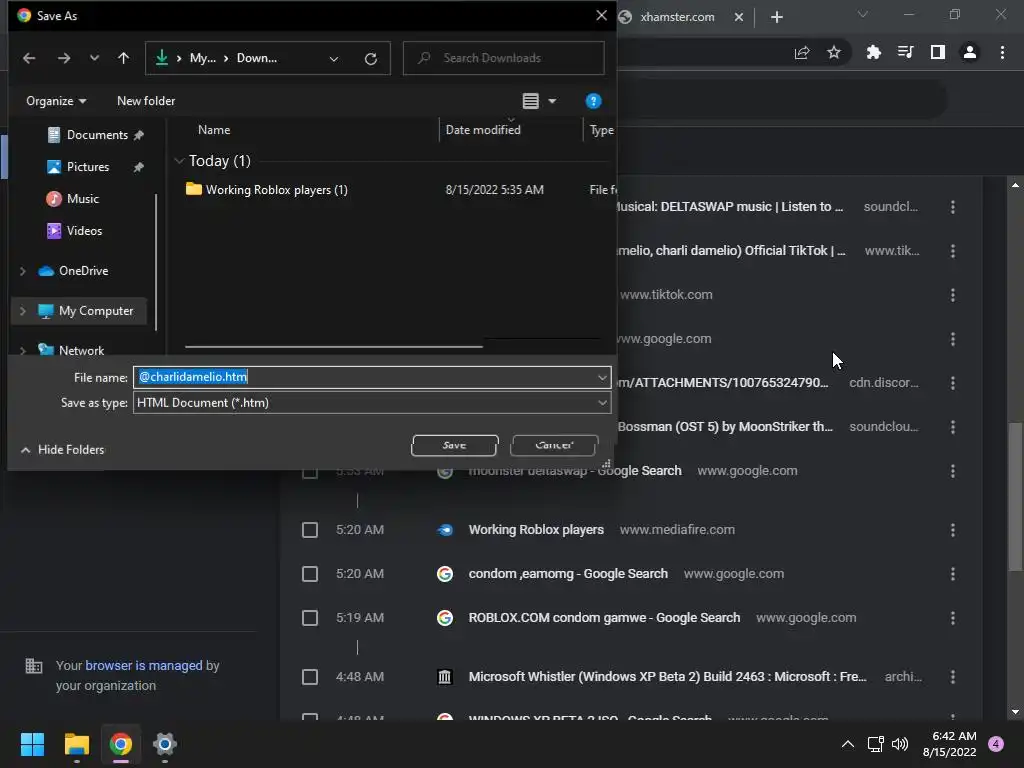Open File name history dropdown
The image size is (1024, 768).
(x=601, y=377)
